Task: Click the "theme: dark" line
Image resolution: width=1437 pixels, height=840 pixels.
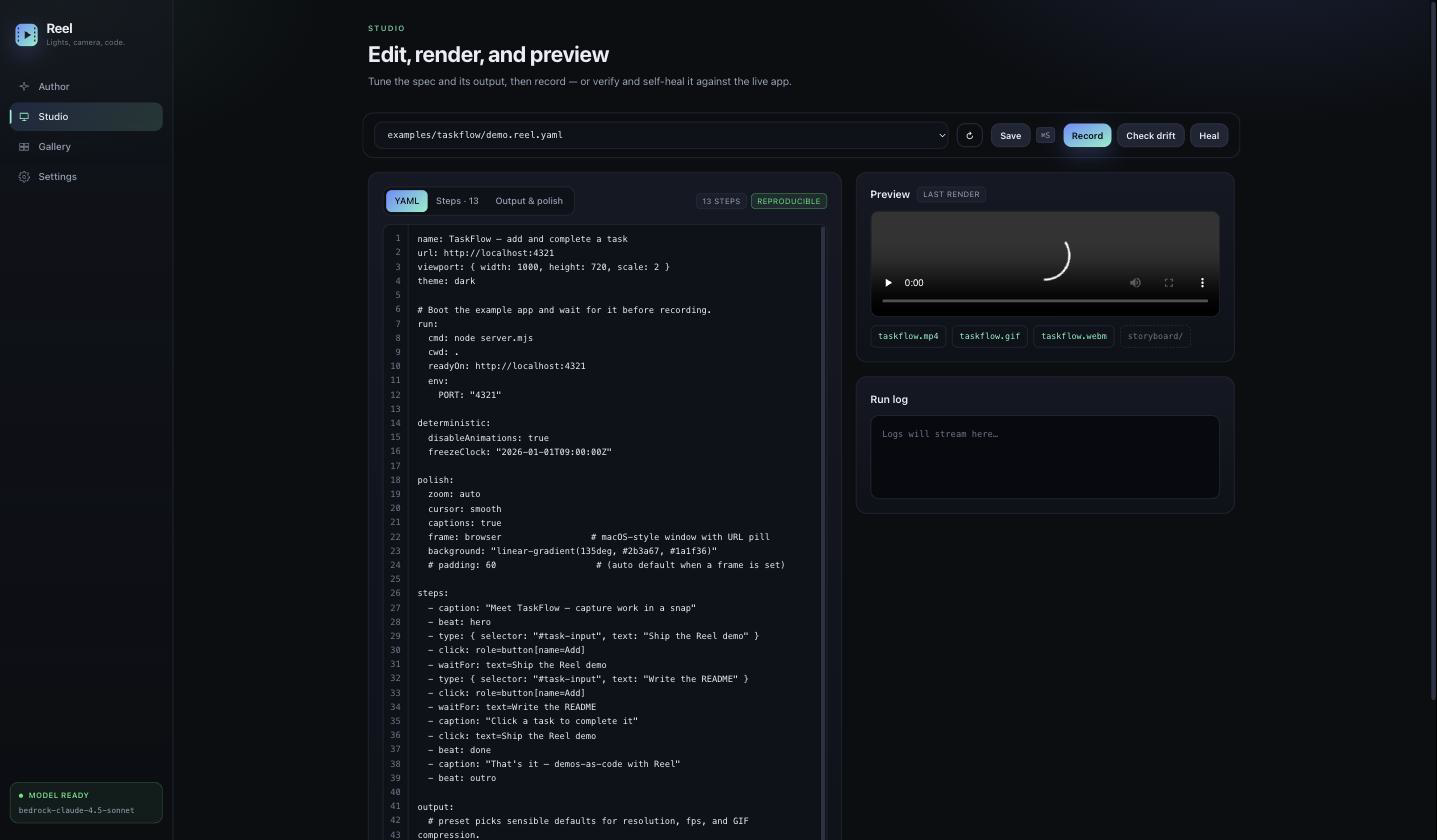Action: pos(447,281)
